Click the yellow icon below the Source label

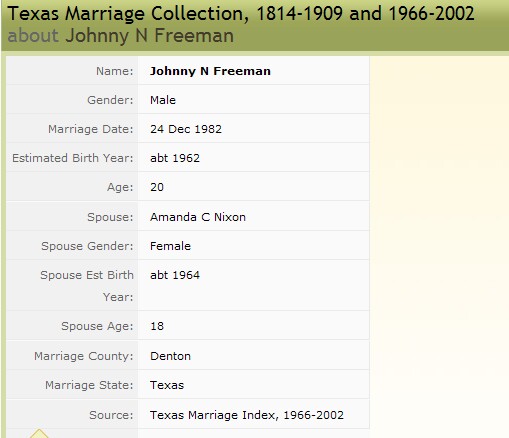39,434
